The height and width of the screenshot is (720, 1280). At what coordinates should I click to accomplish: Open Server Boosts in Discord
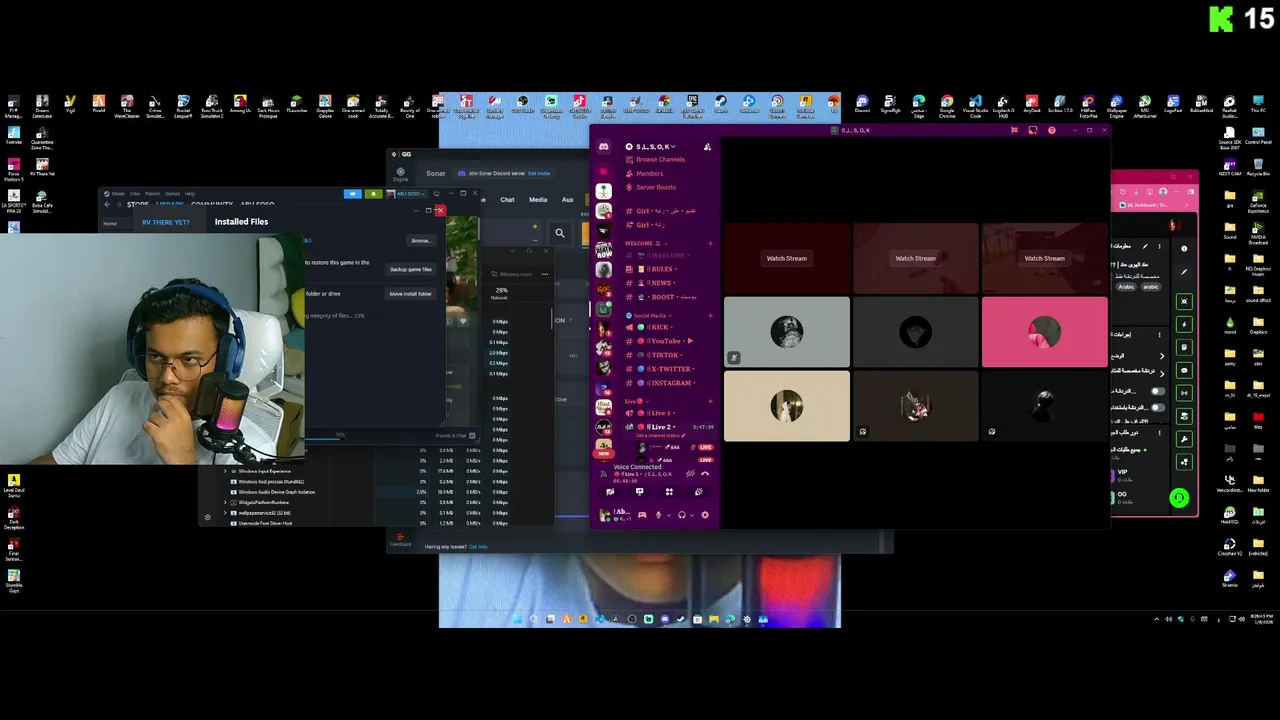pyautogui.click(x=655, y=187)
